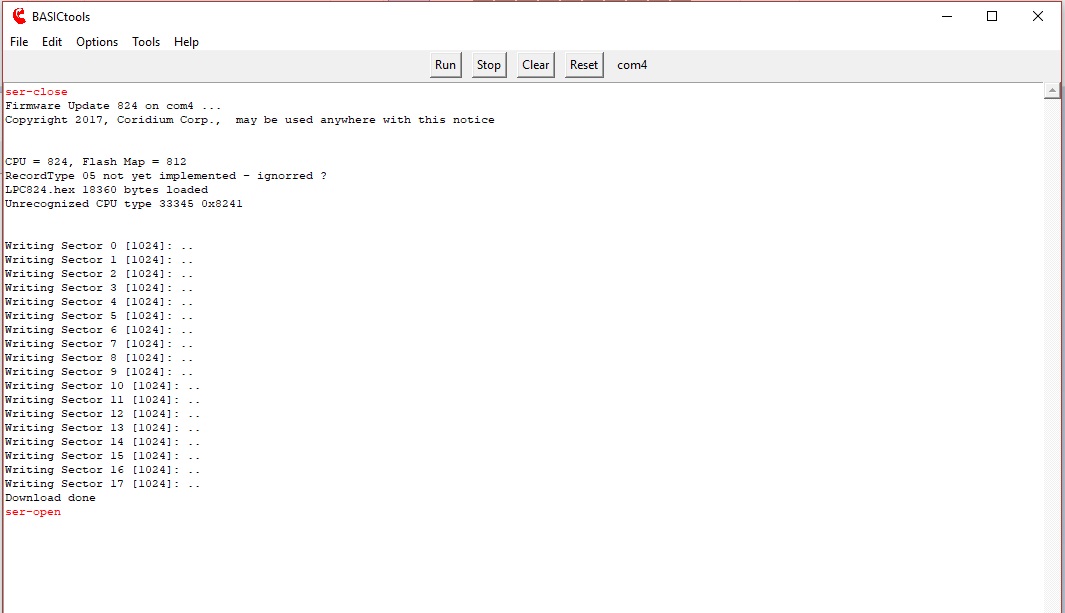Click the Download done output line
The width and height of the screenshot is (1065, 613).
(x=50, y=498)
